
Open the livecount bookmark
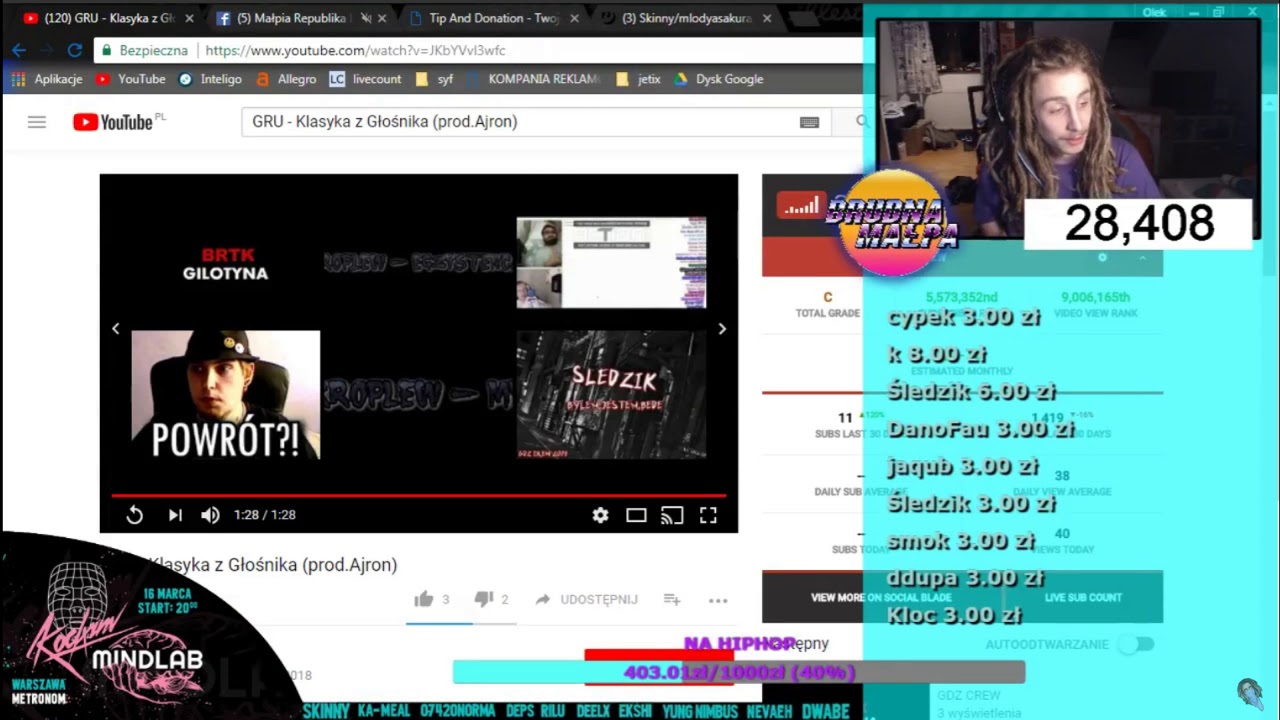click(365, 79)
